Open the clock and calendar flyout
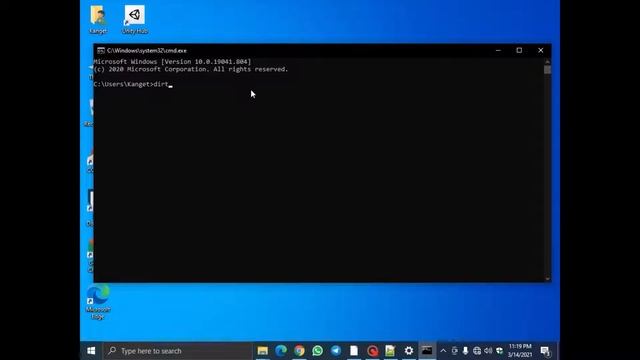640x360 pixels. pyautogui.click(x=520, y=351)
